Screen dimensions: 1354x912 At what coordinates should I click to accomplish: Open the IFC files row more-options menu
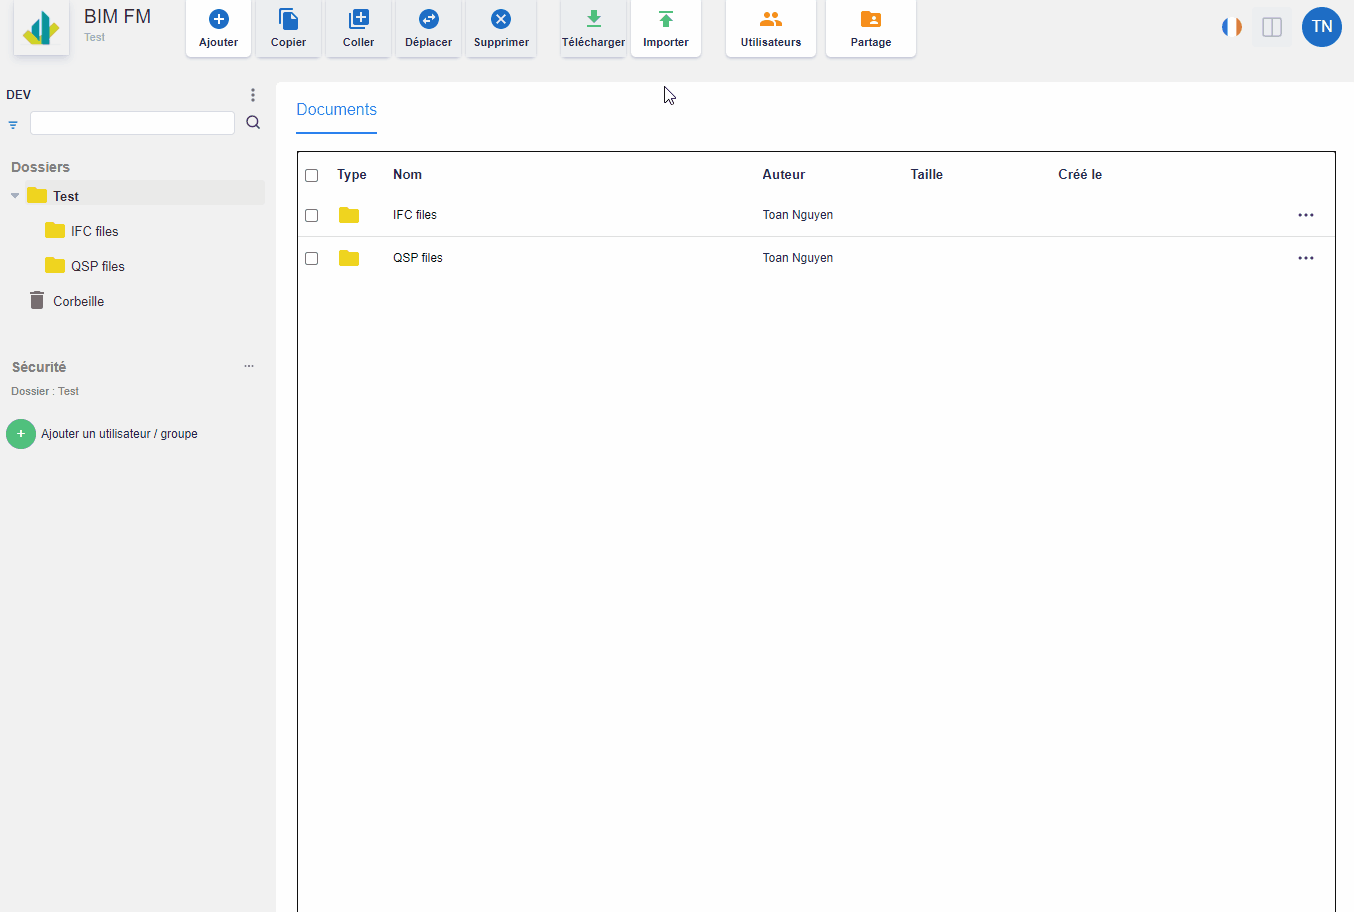[1305, 215]
